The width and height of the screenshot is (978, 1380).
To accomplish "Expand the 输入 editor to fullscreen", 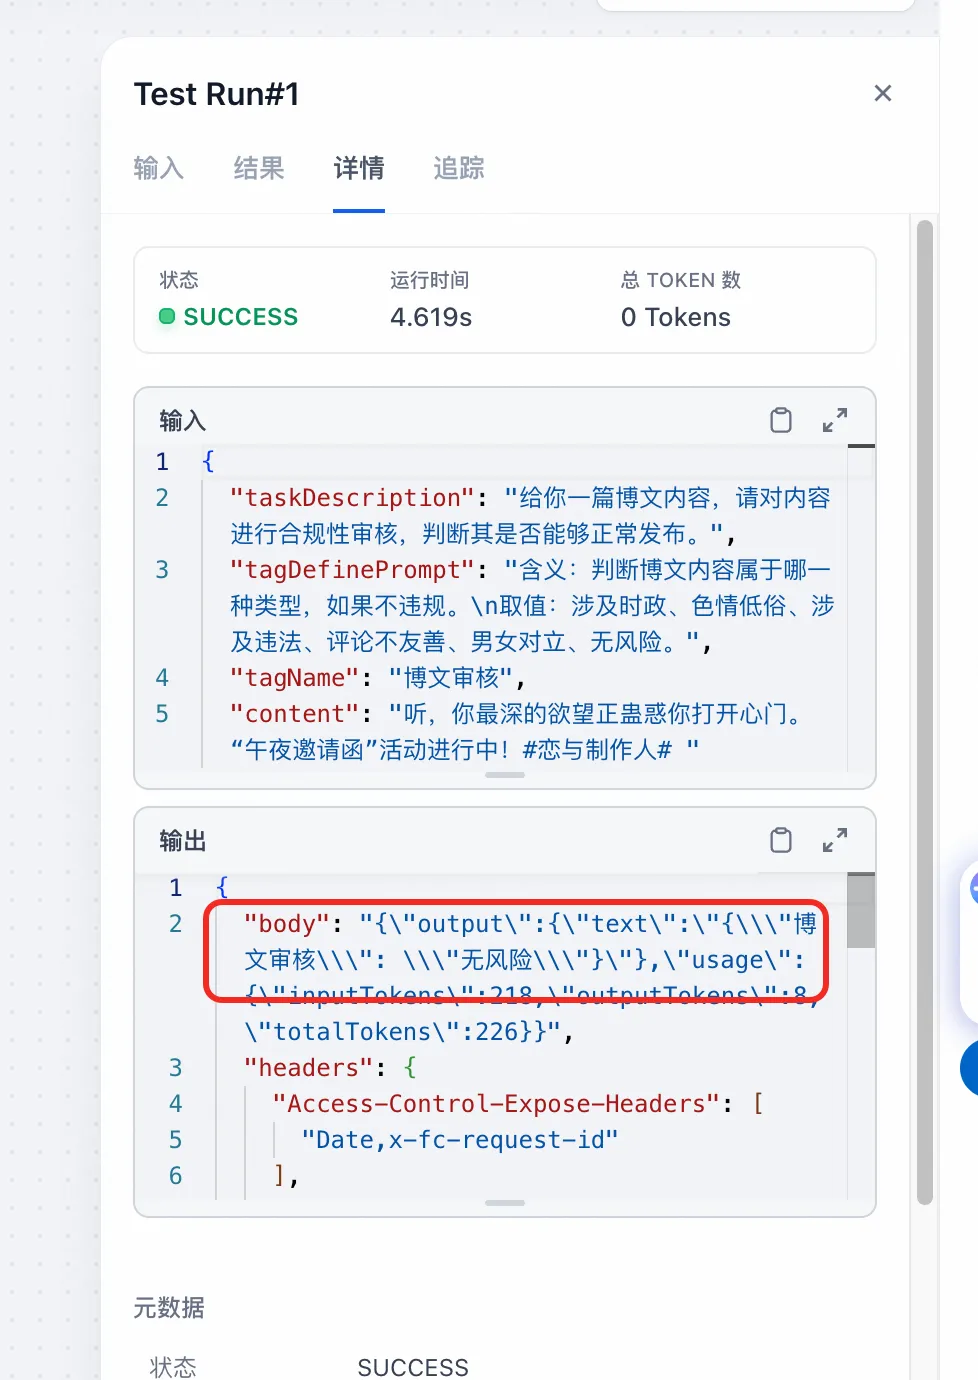I will [x=835, y=420].
